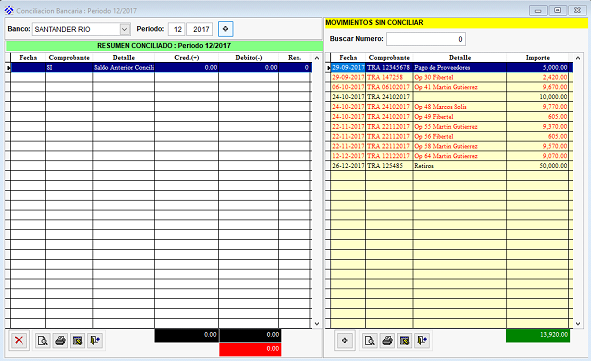Click exit door icon in left toolbar
The width and height of the screenshot is (592, 361).
95,341
